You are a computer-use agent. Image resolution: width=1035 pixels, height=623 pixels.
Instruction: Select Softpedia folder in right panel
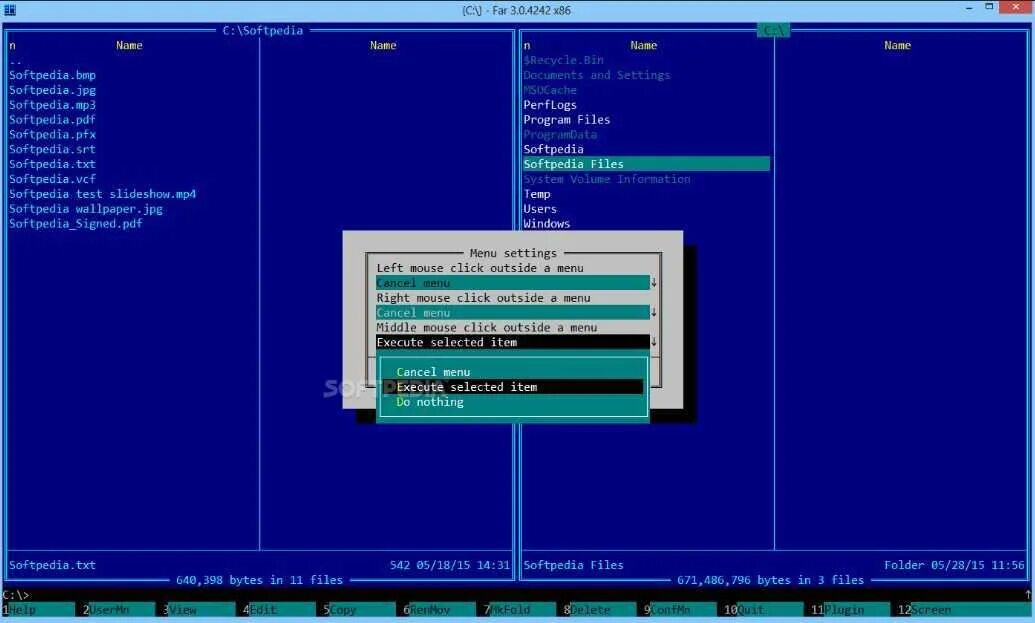pos(553,149)
